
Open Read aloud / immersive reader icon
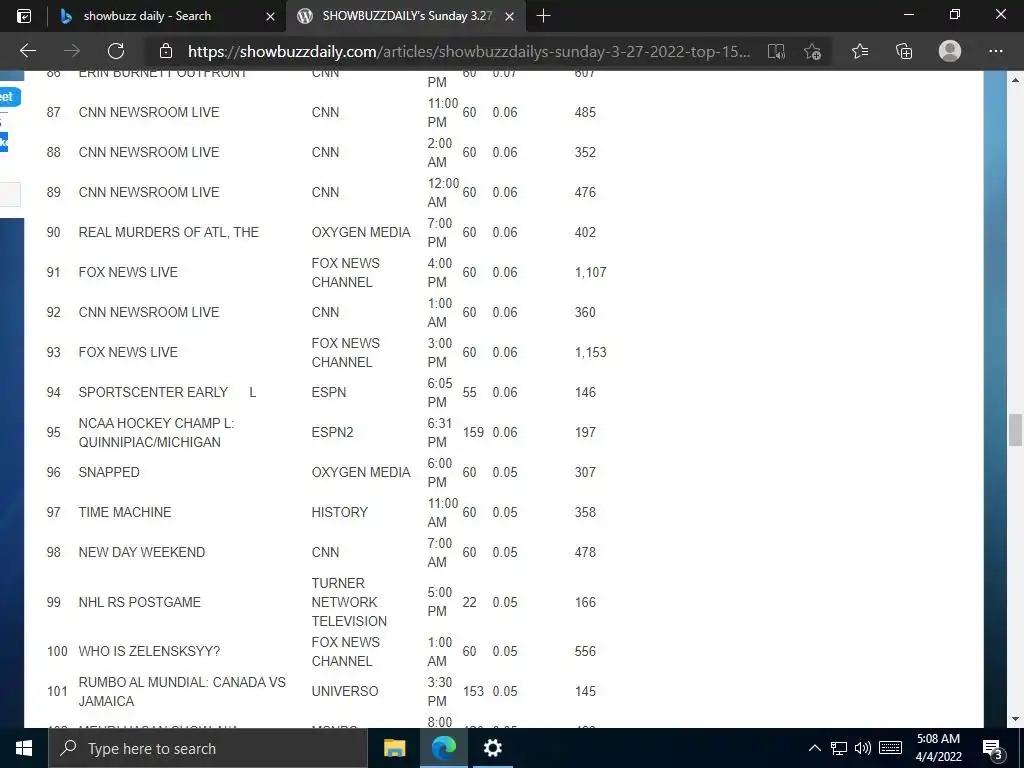point(776,52)
